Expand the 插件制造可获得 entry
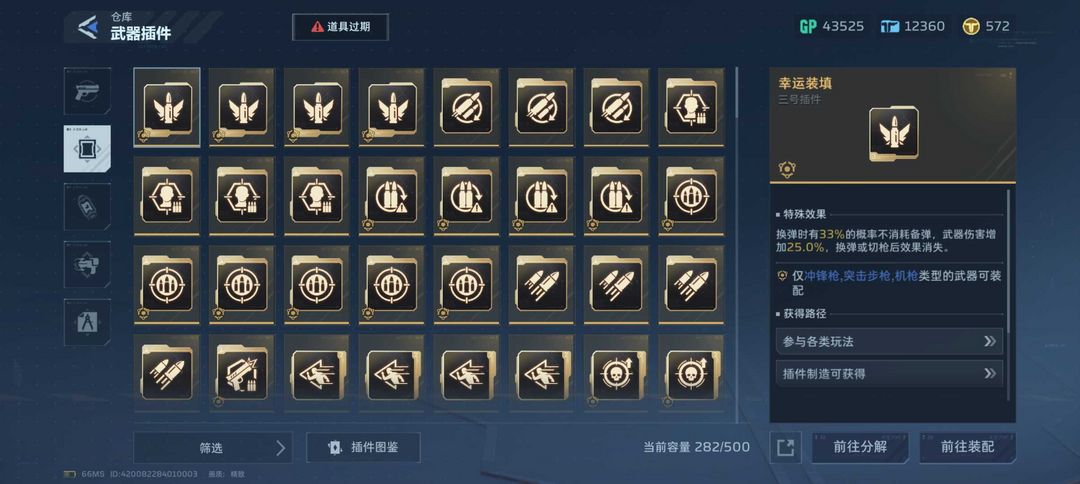The width and height of the screenshot is (1080, 484). 889,373
